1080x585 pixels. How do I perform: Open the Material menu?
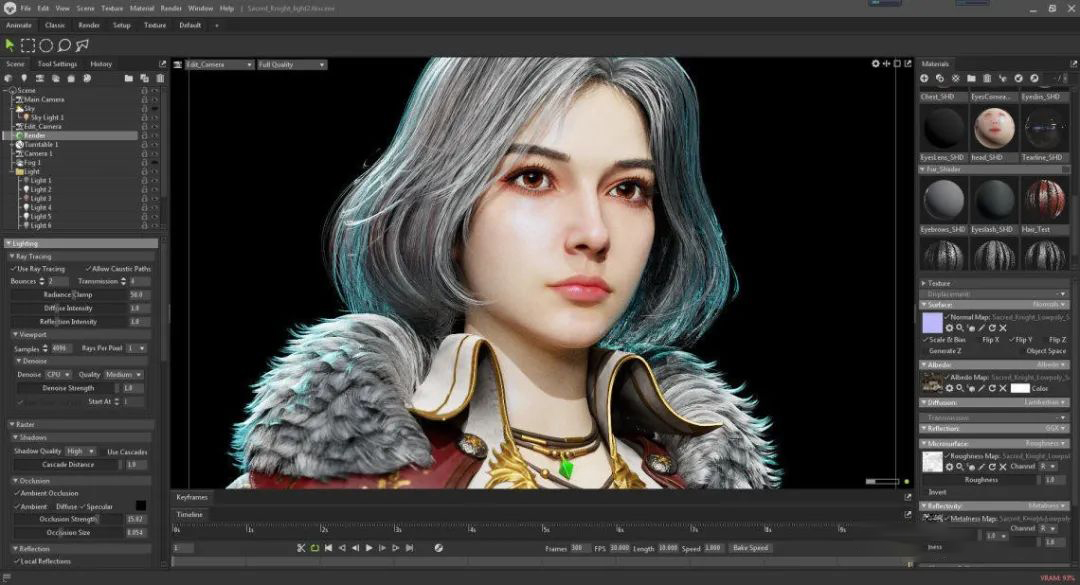tap(141, 8)
